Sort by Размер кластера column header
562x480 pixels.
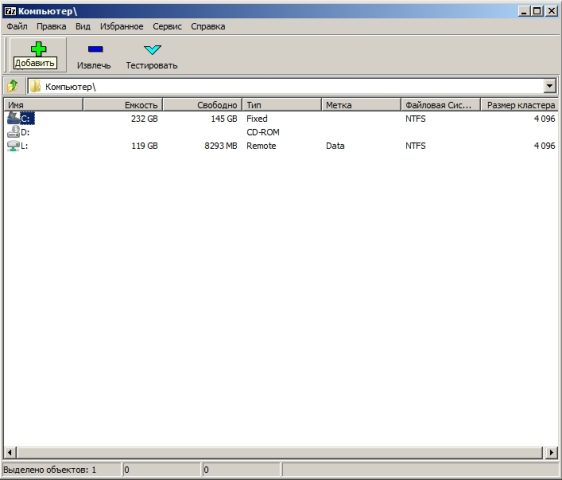coord(519,105)
